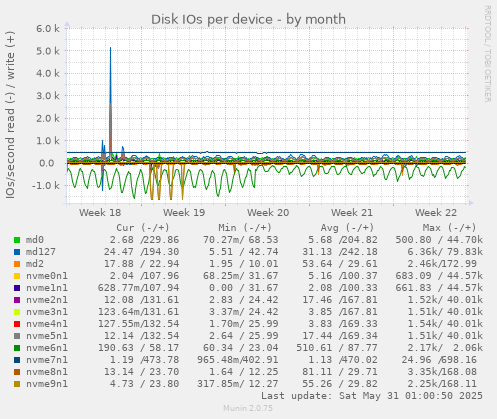Click nvme9n1 min value 317.85m/ 12.27

(x=237, y=384)
